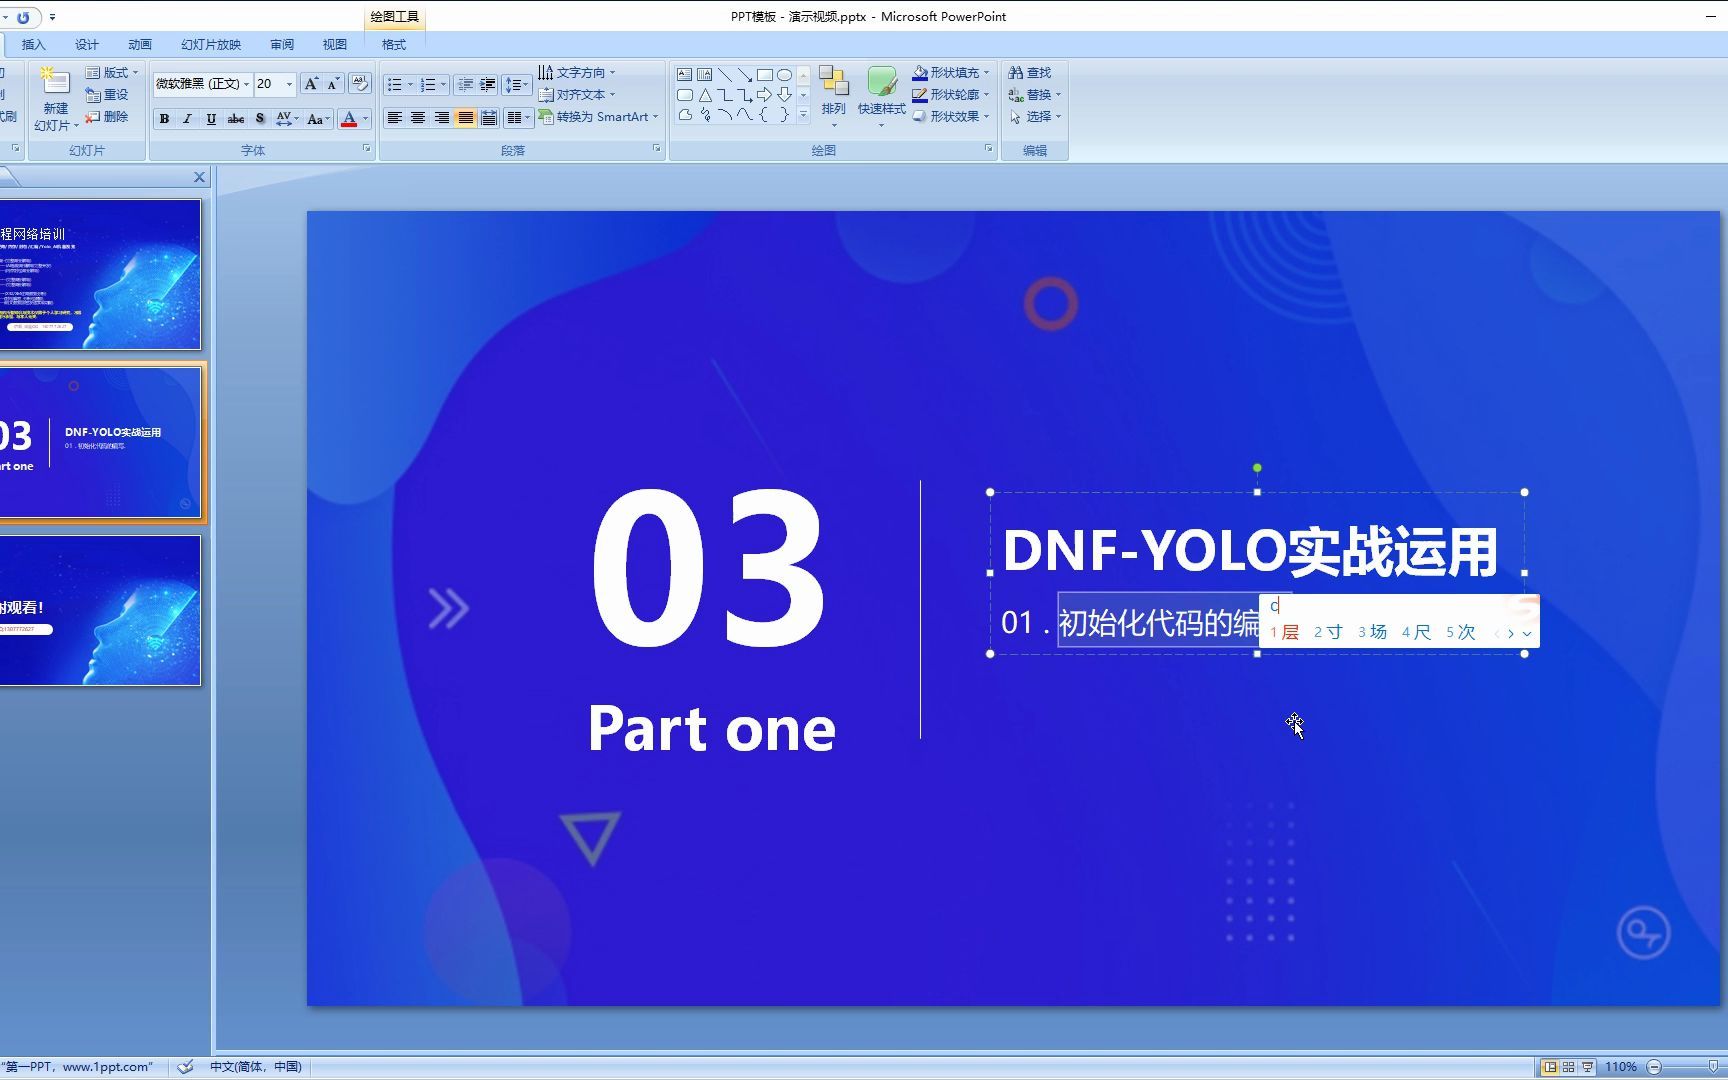Image resolution: width=1728 pixels, height=1080 pixels.
Task: Select the arrow line shape
Action: click(x=744, y=75)
